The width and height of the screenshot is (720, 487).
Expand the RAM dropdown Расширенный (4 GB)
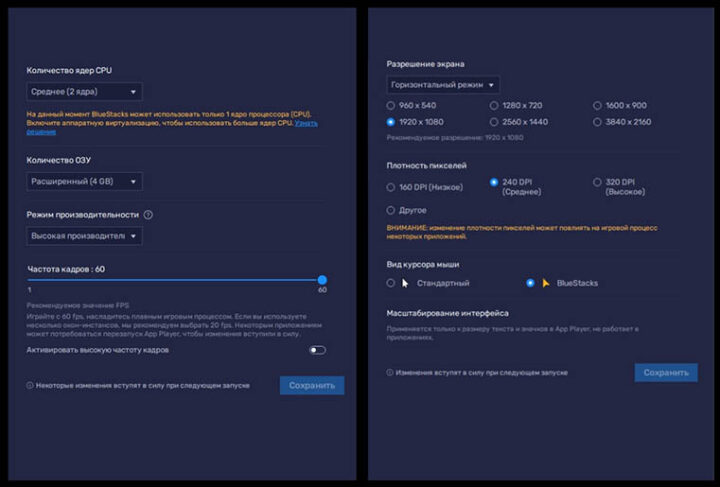[x=84, y=181]
